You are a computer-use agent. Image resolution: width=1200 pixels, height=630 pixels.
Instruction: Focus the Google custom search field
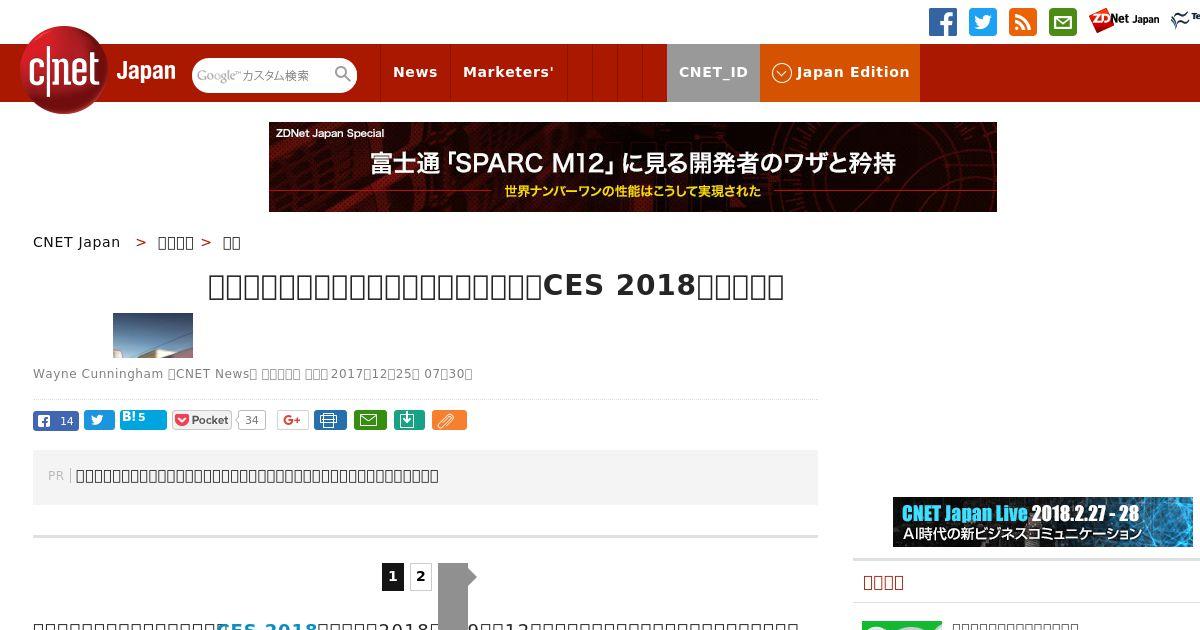[x=263, y=75]
